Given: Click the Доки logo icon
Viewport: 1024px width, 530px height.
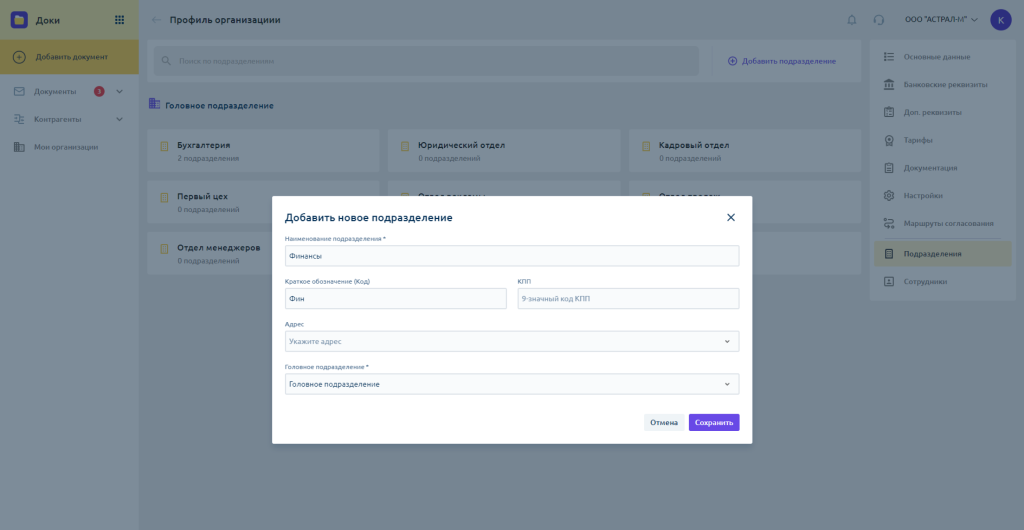Looking at the screenshot, I should pyautogui.click(x=19, y=19).
